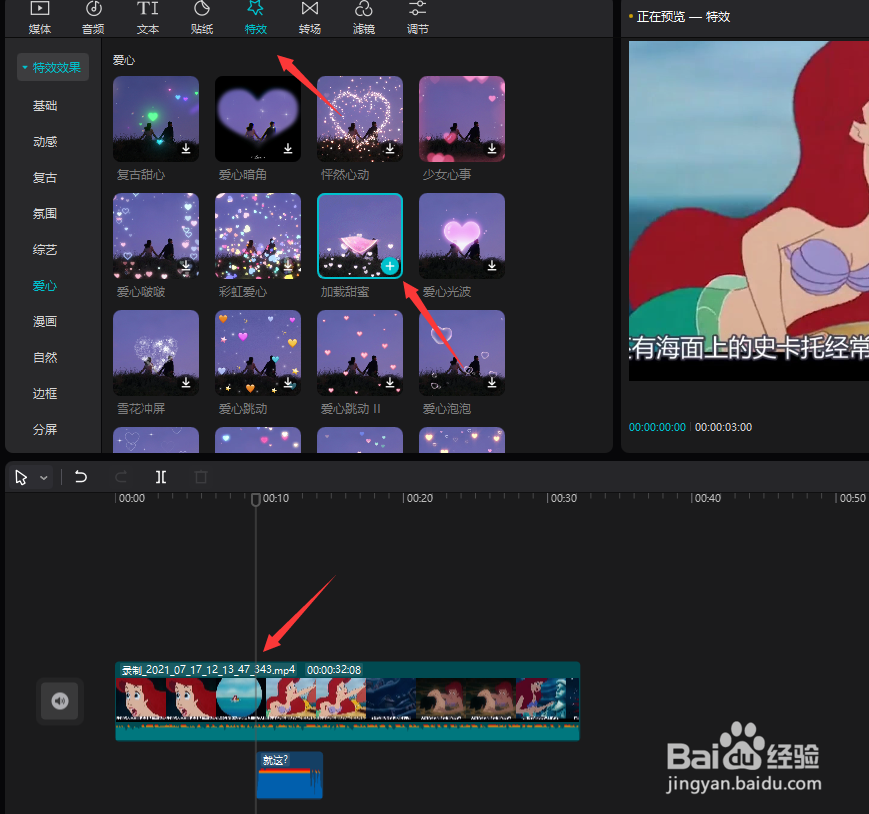The height and width of the screenshot is (814, 869).
Task: Preview the 怦然心动 effect thumbnail
Action: [360, 119]
